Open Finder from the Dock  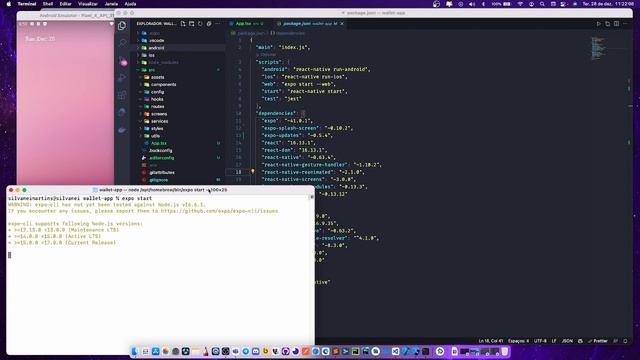pos(135,351)
